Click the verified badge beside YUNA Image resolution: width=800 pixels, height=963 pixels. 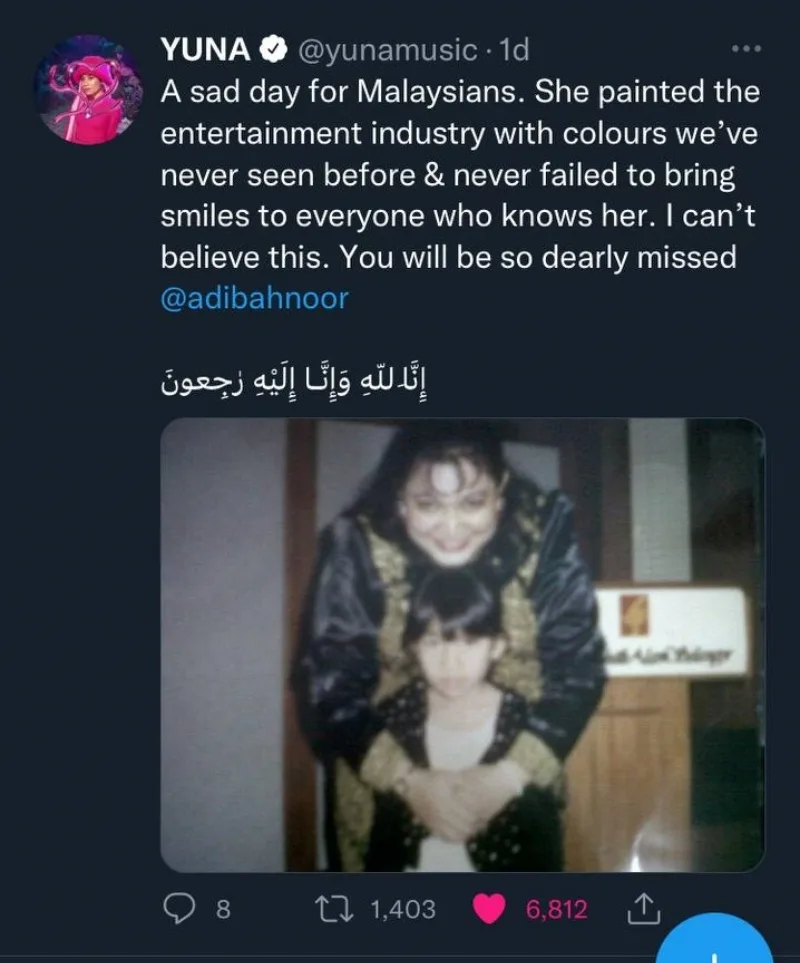tap(273, 50)
